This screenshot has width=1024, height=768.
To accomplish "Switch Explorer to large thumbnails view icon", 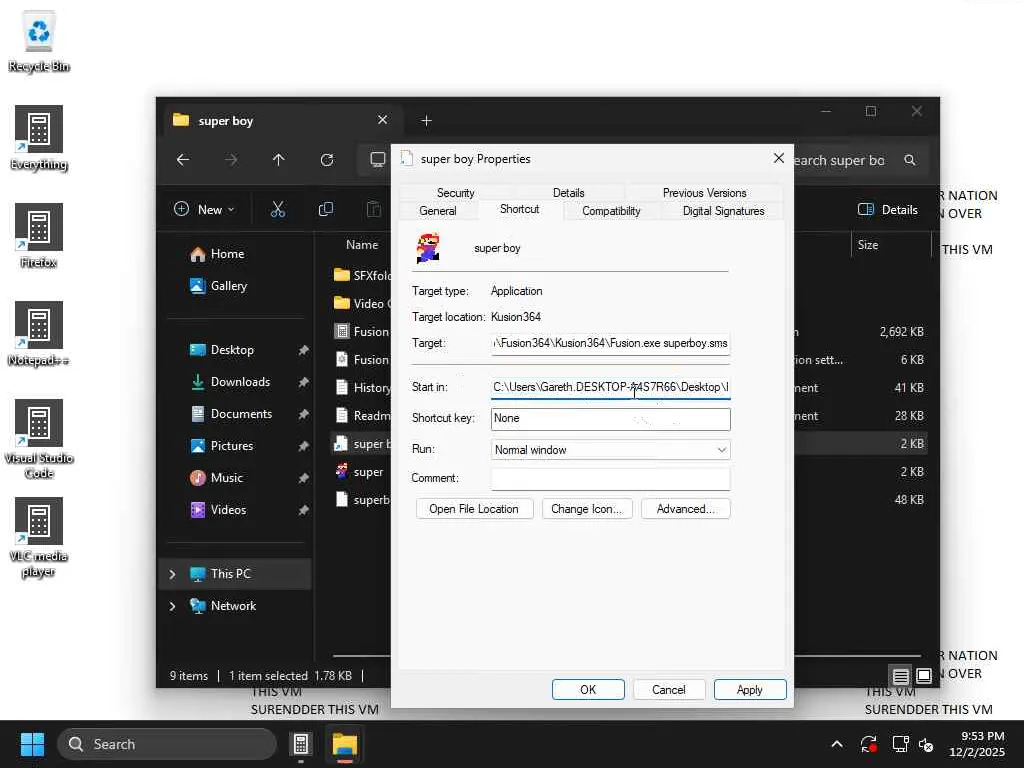I will pyautogui.click(x=923, y=675).
